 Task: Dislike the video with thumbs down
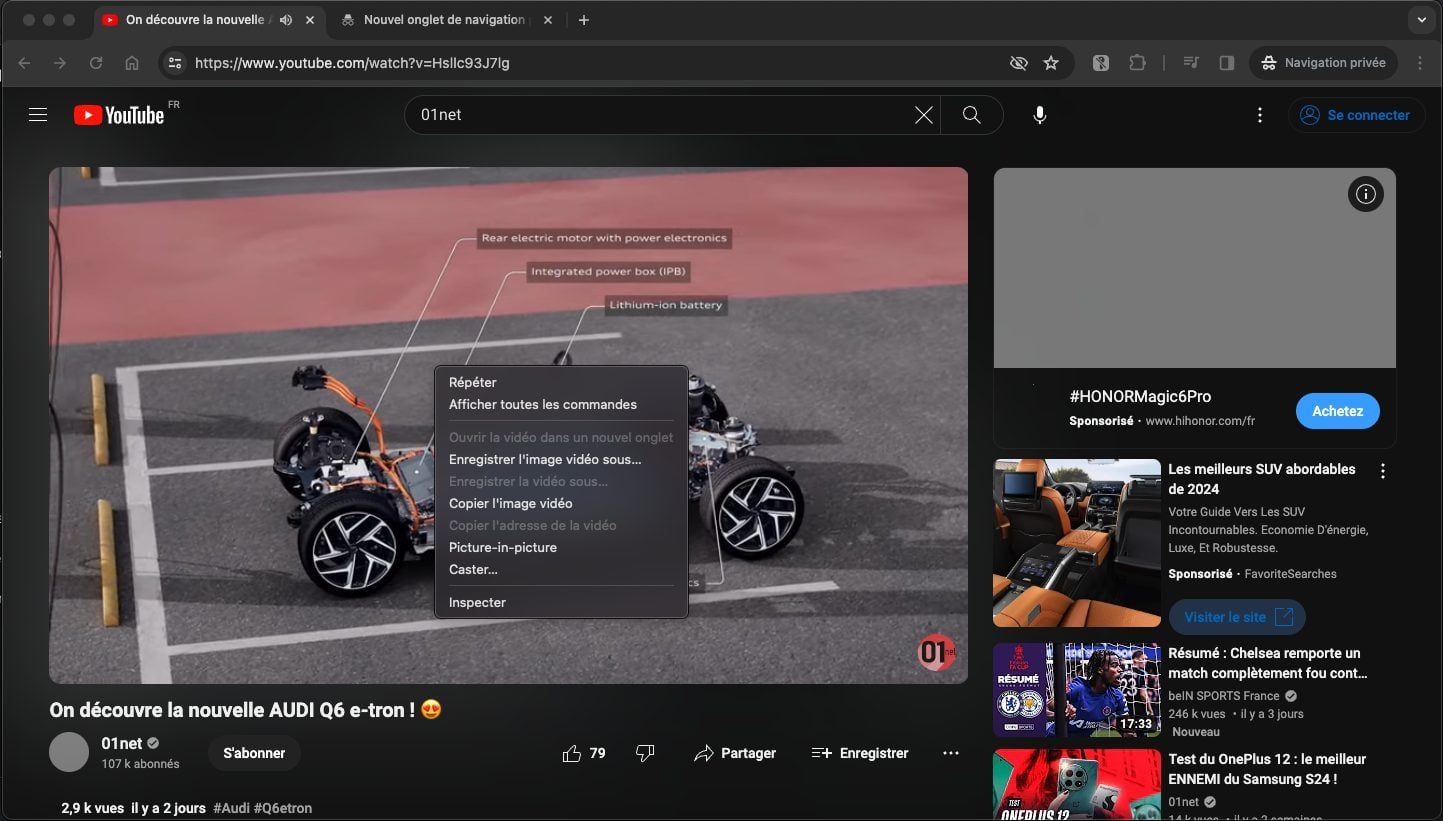click(646, 753)
